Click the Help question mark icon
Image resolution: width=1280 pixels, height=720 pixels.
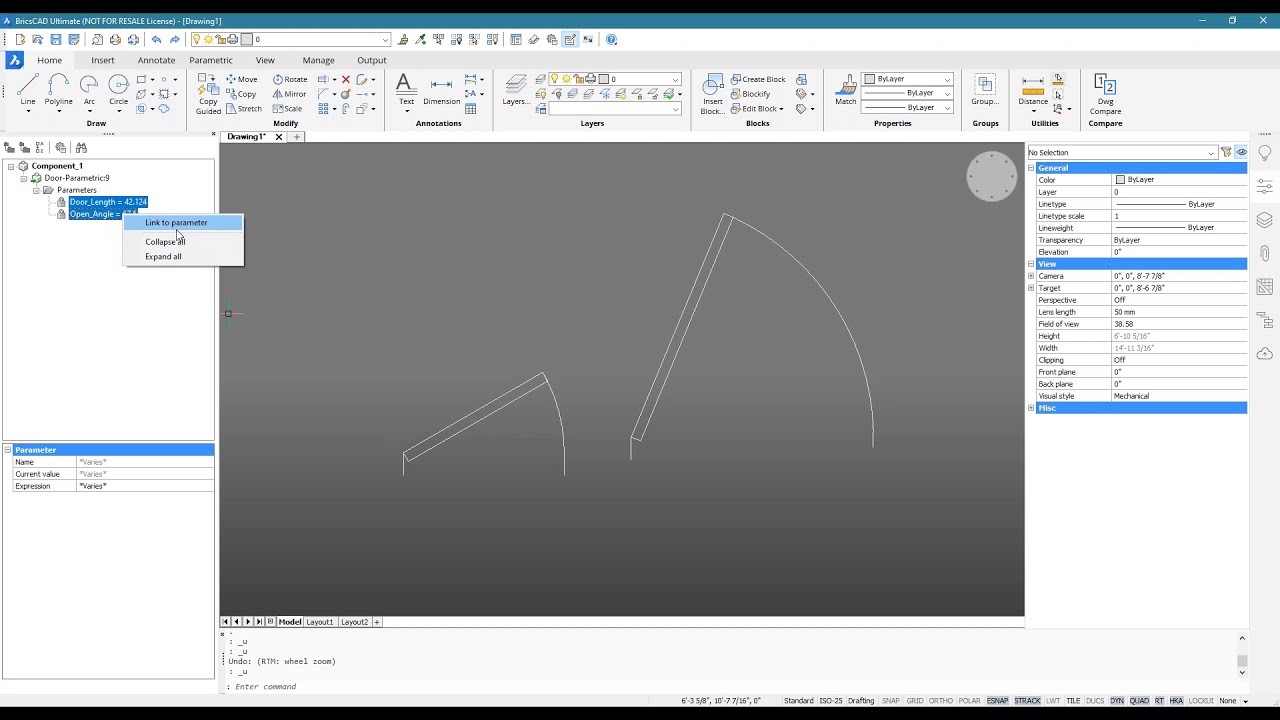click(x=611, y=40)
